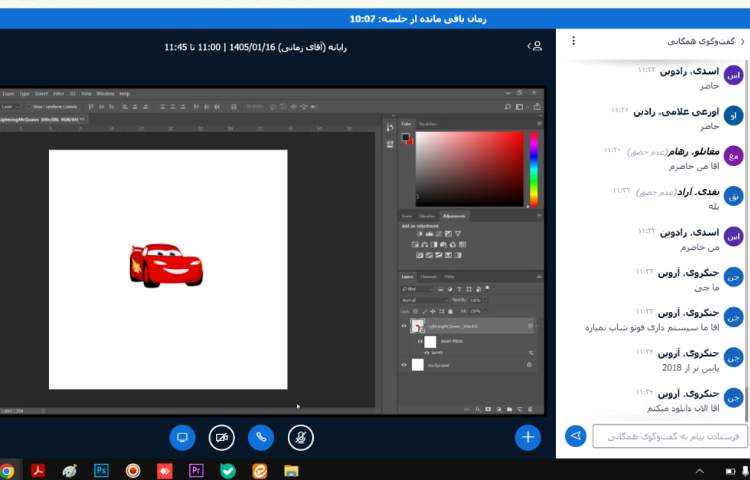Switch to the Swatches panel tab
This screenshot has height=480, width=750.
click(427, 124)
